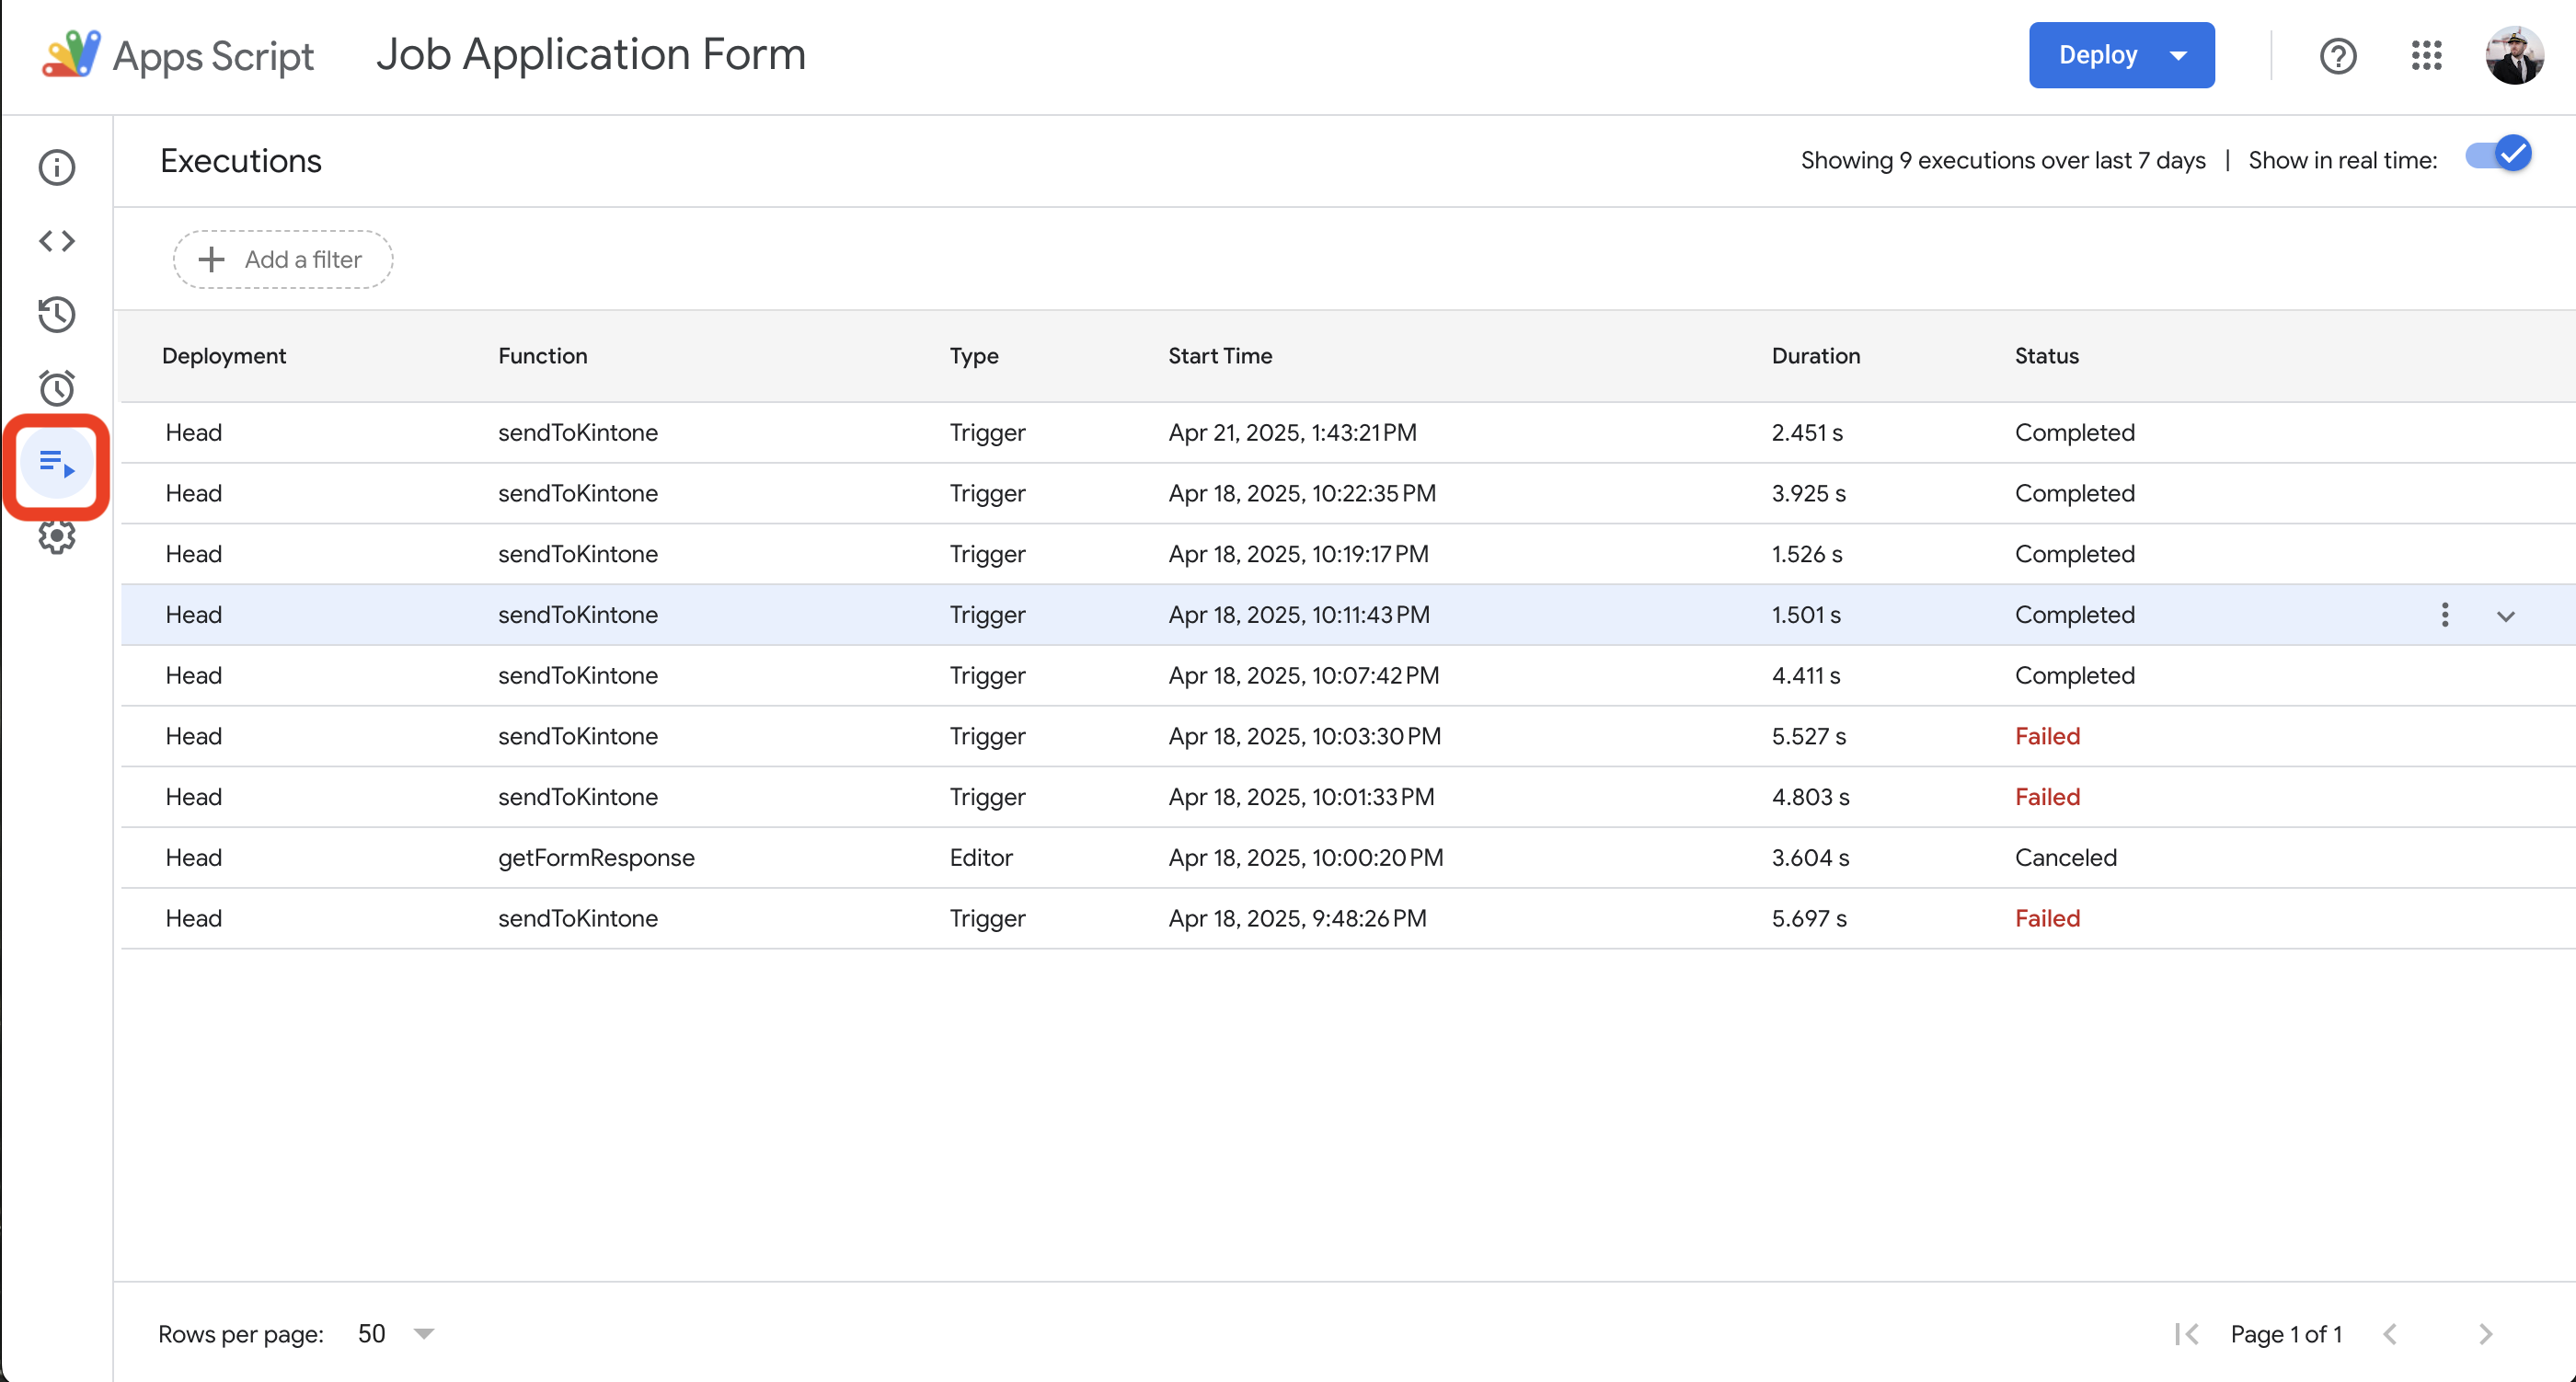The height and width of the screenshot is (1382, 2576).
Task: Open the Triggers panel
Action: click(x=57, y=388)
